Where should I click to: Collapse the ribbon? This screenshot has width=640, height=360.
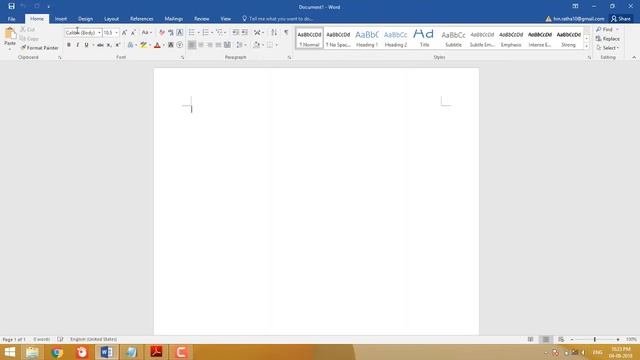(634, 58)
